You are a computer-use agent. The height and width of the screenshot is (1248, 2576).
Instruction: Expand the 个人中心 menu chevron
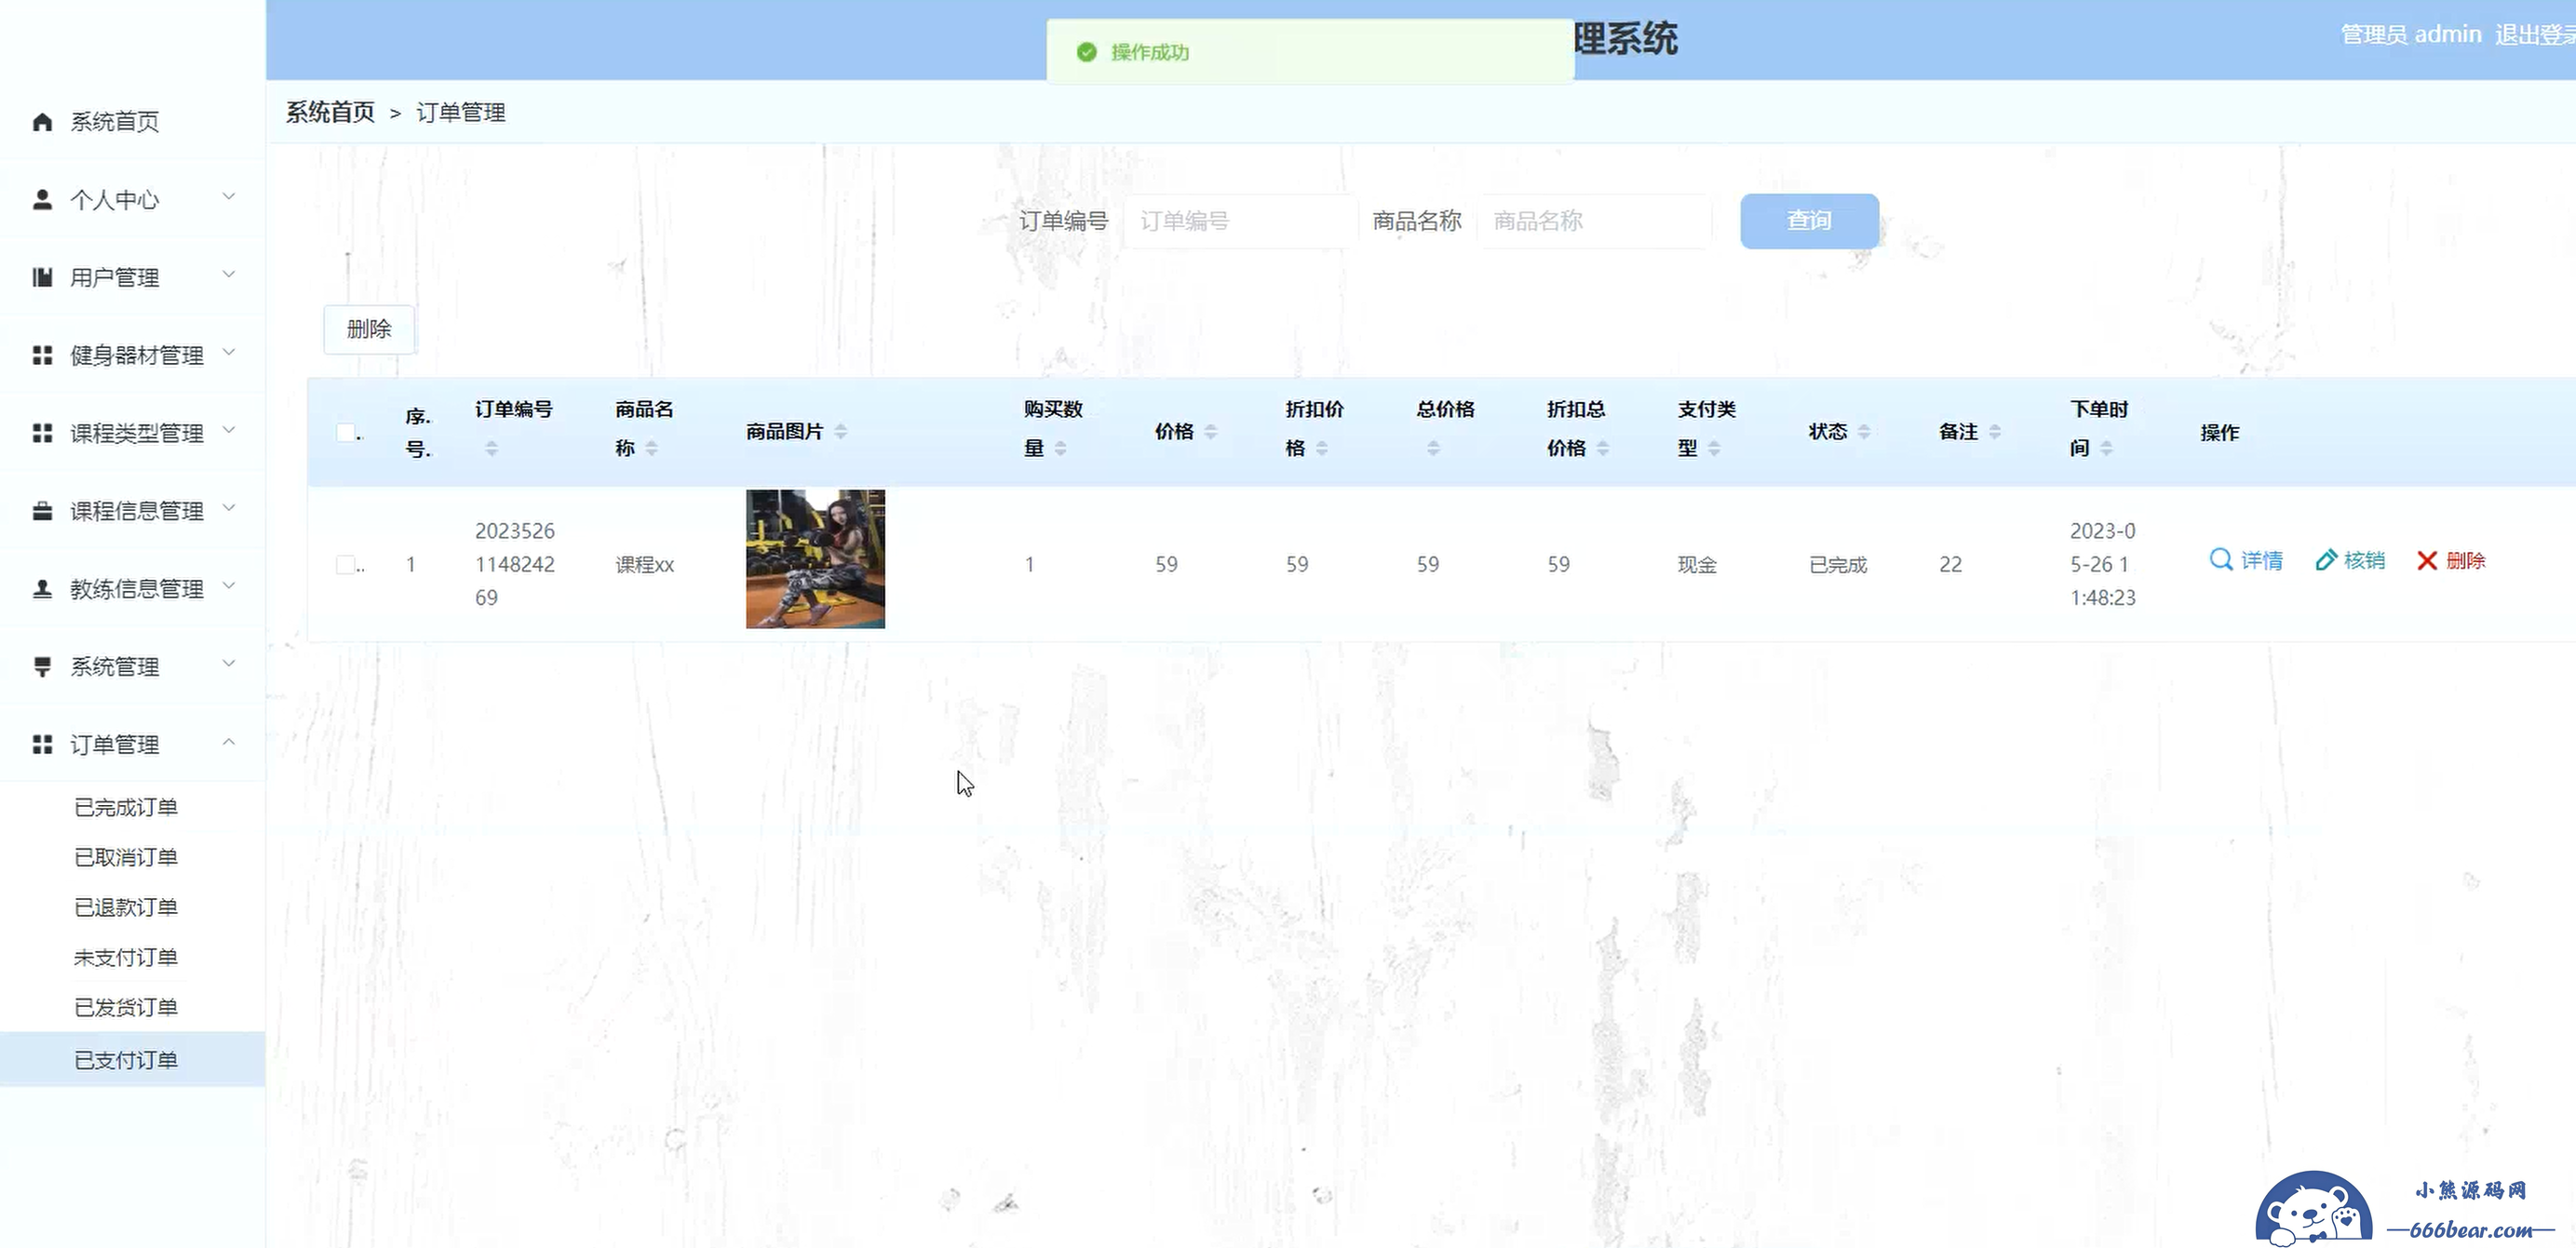click(229, 197)
